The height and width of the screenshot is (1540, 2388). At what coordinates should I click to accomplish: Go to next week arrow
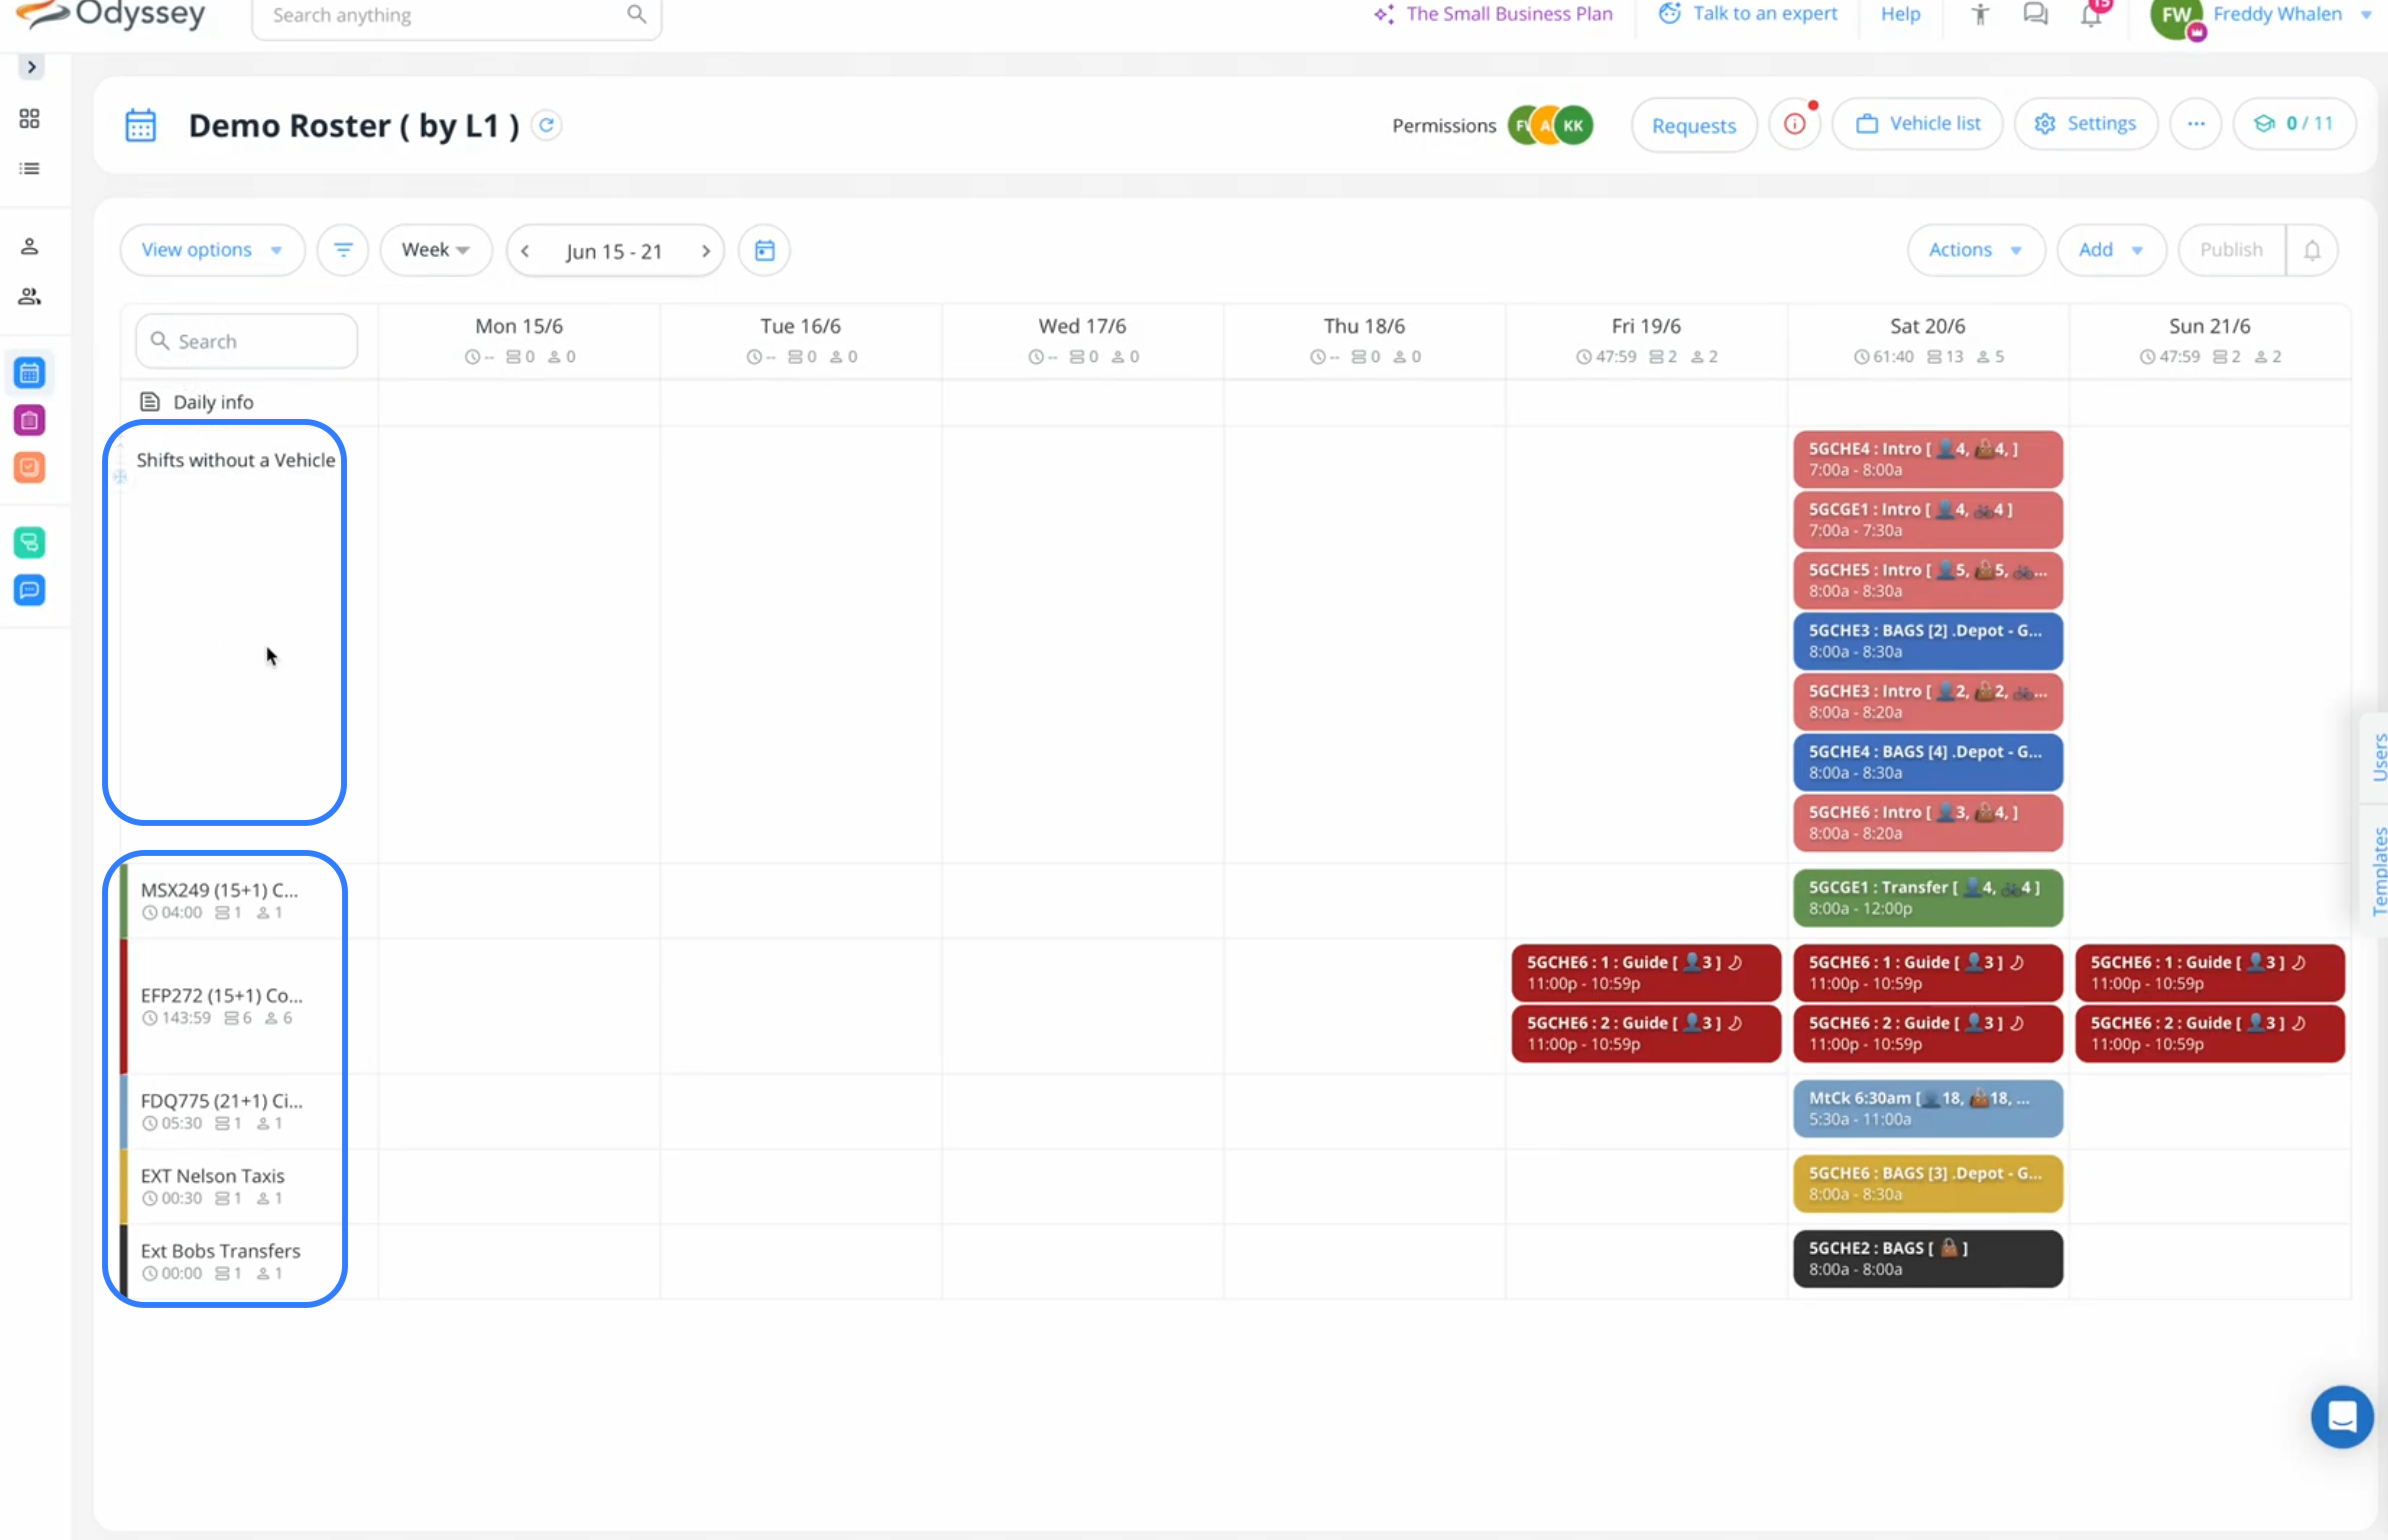[x=705, y=251]
